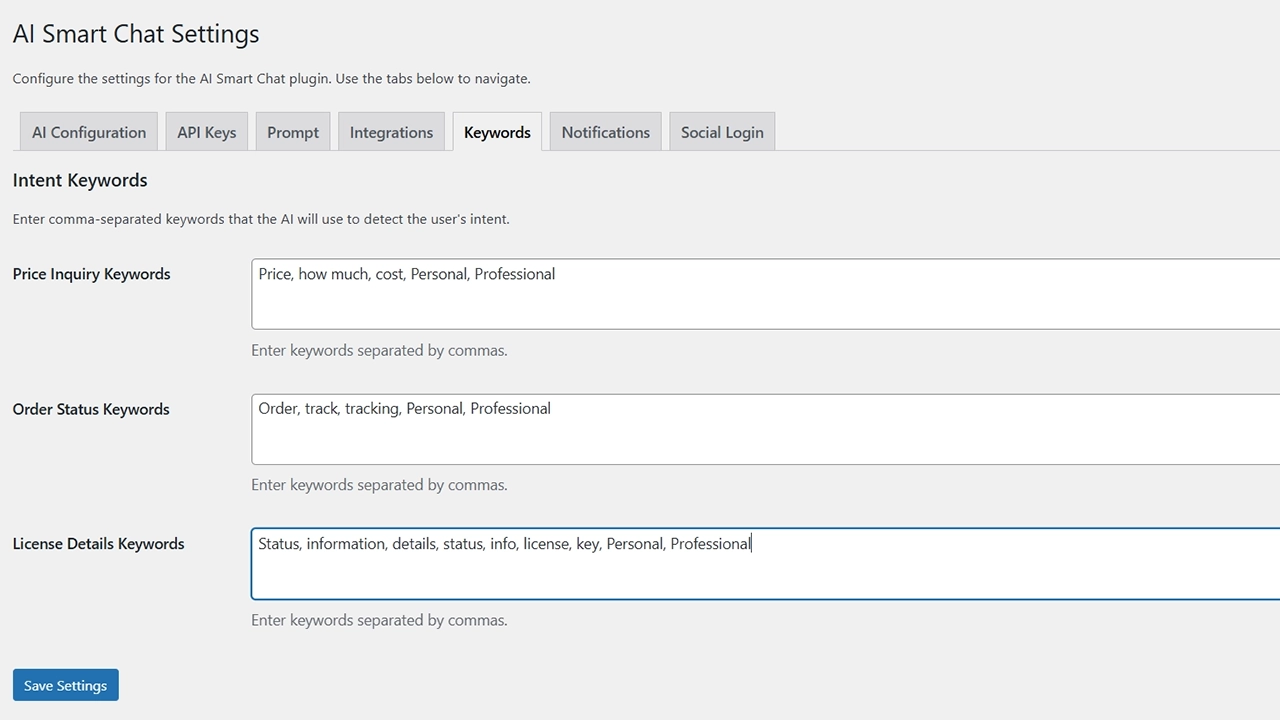
Task: Click the hint text below License Details field
Action: [x=379, y=620]
